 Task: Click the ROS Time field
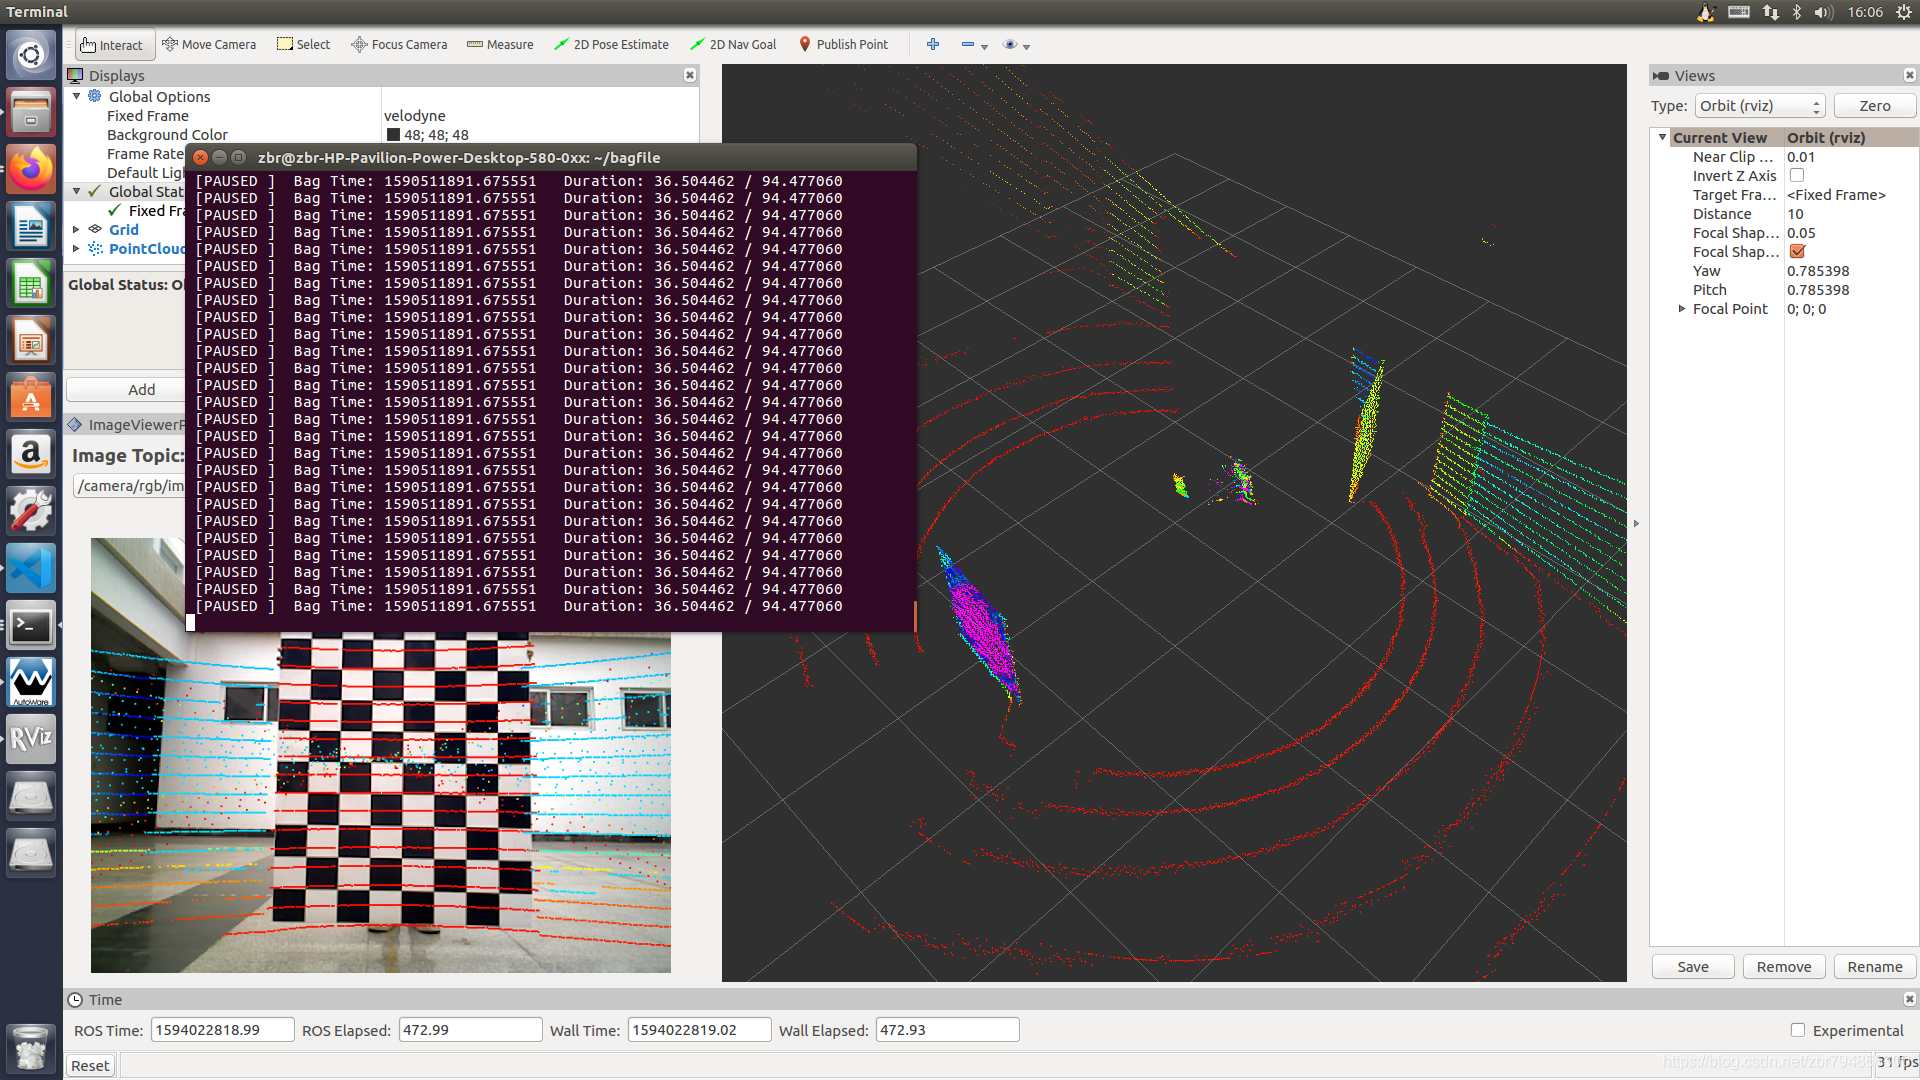(222, 1030)
